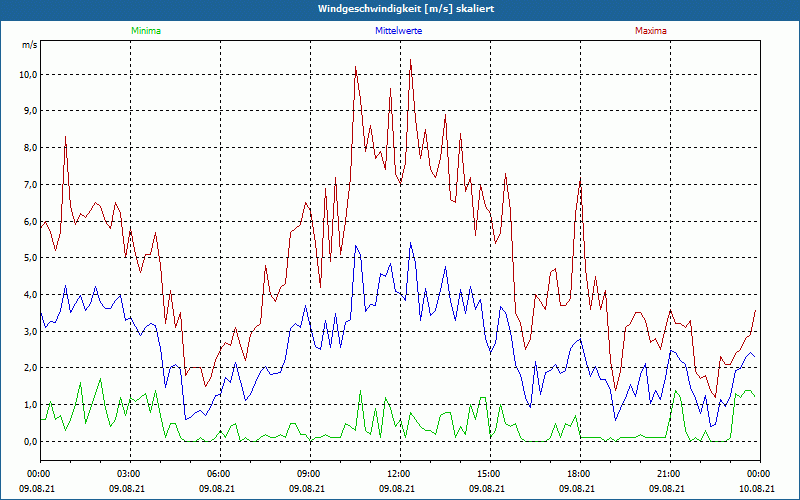800x500 pixels.
Task: Click the 15:00 time axis label
Action: coord(490,474)
